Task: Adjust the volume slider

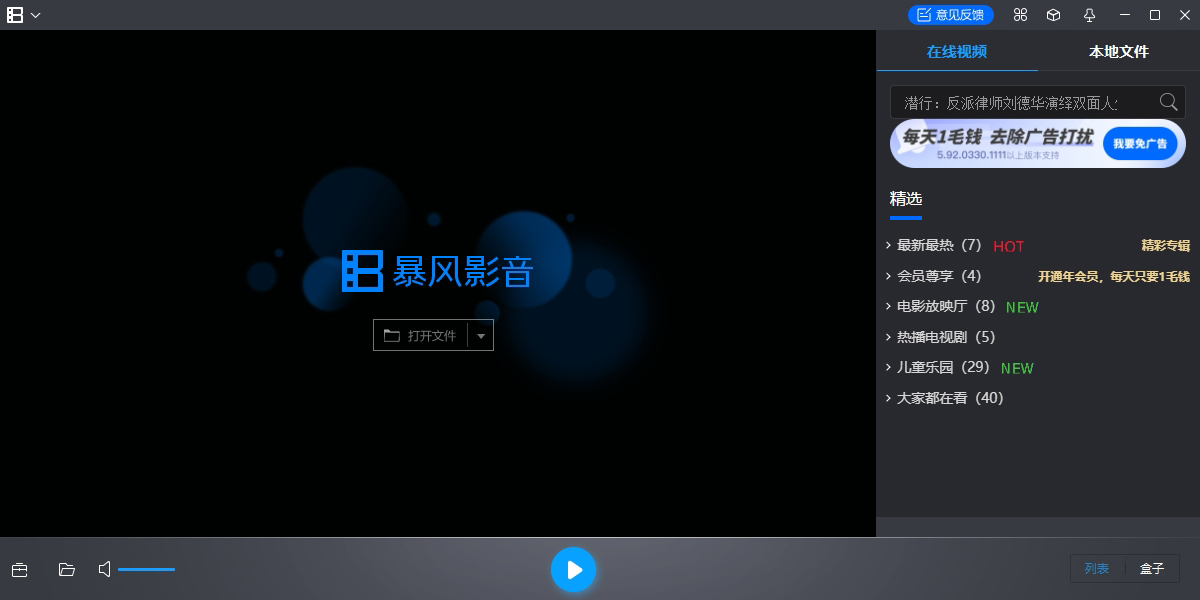Action: tap(146, 570)
